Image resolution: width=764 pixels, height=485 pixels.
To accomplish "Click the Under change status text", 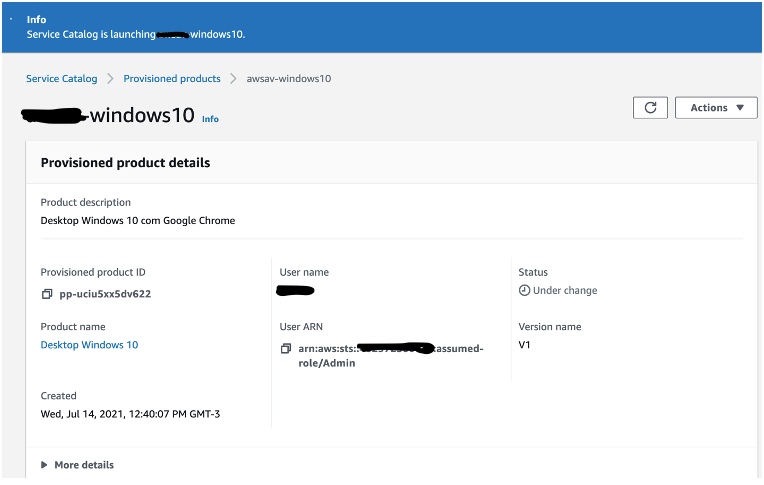I will 565,291.
